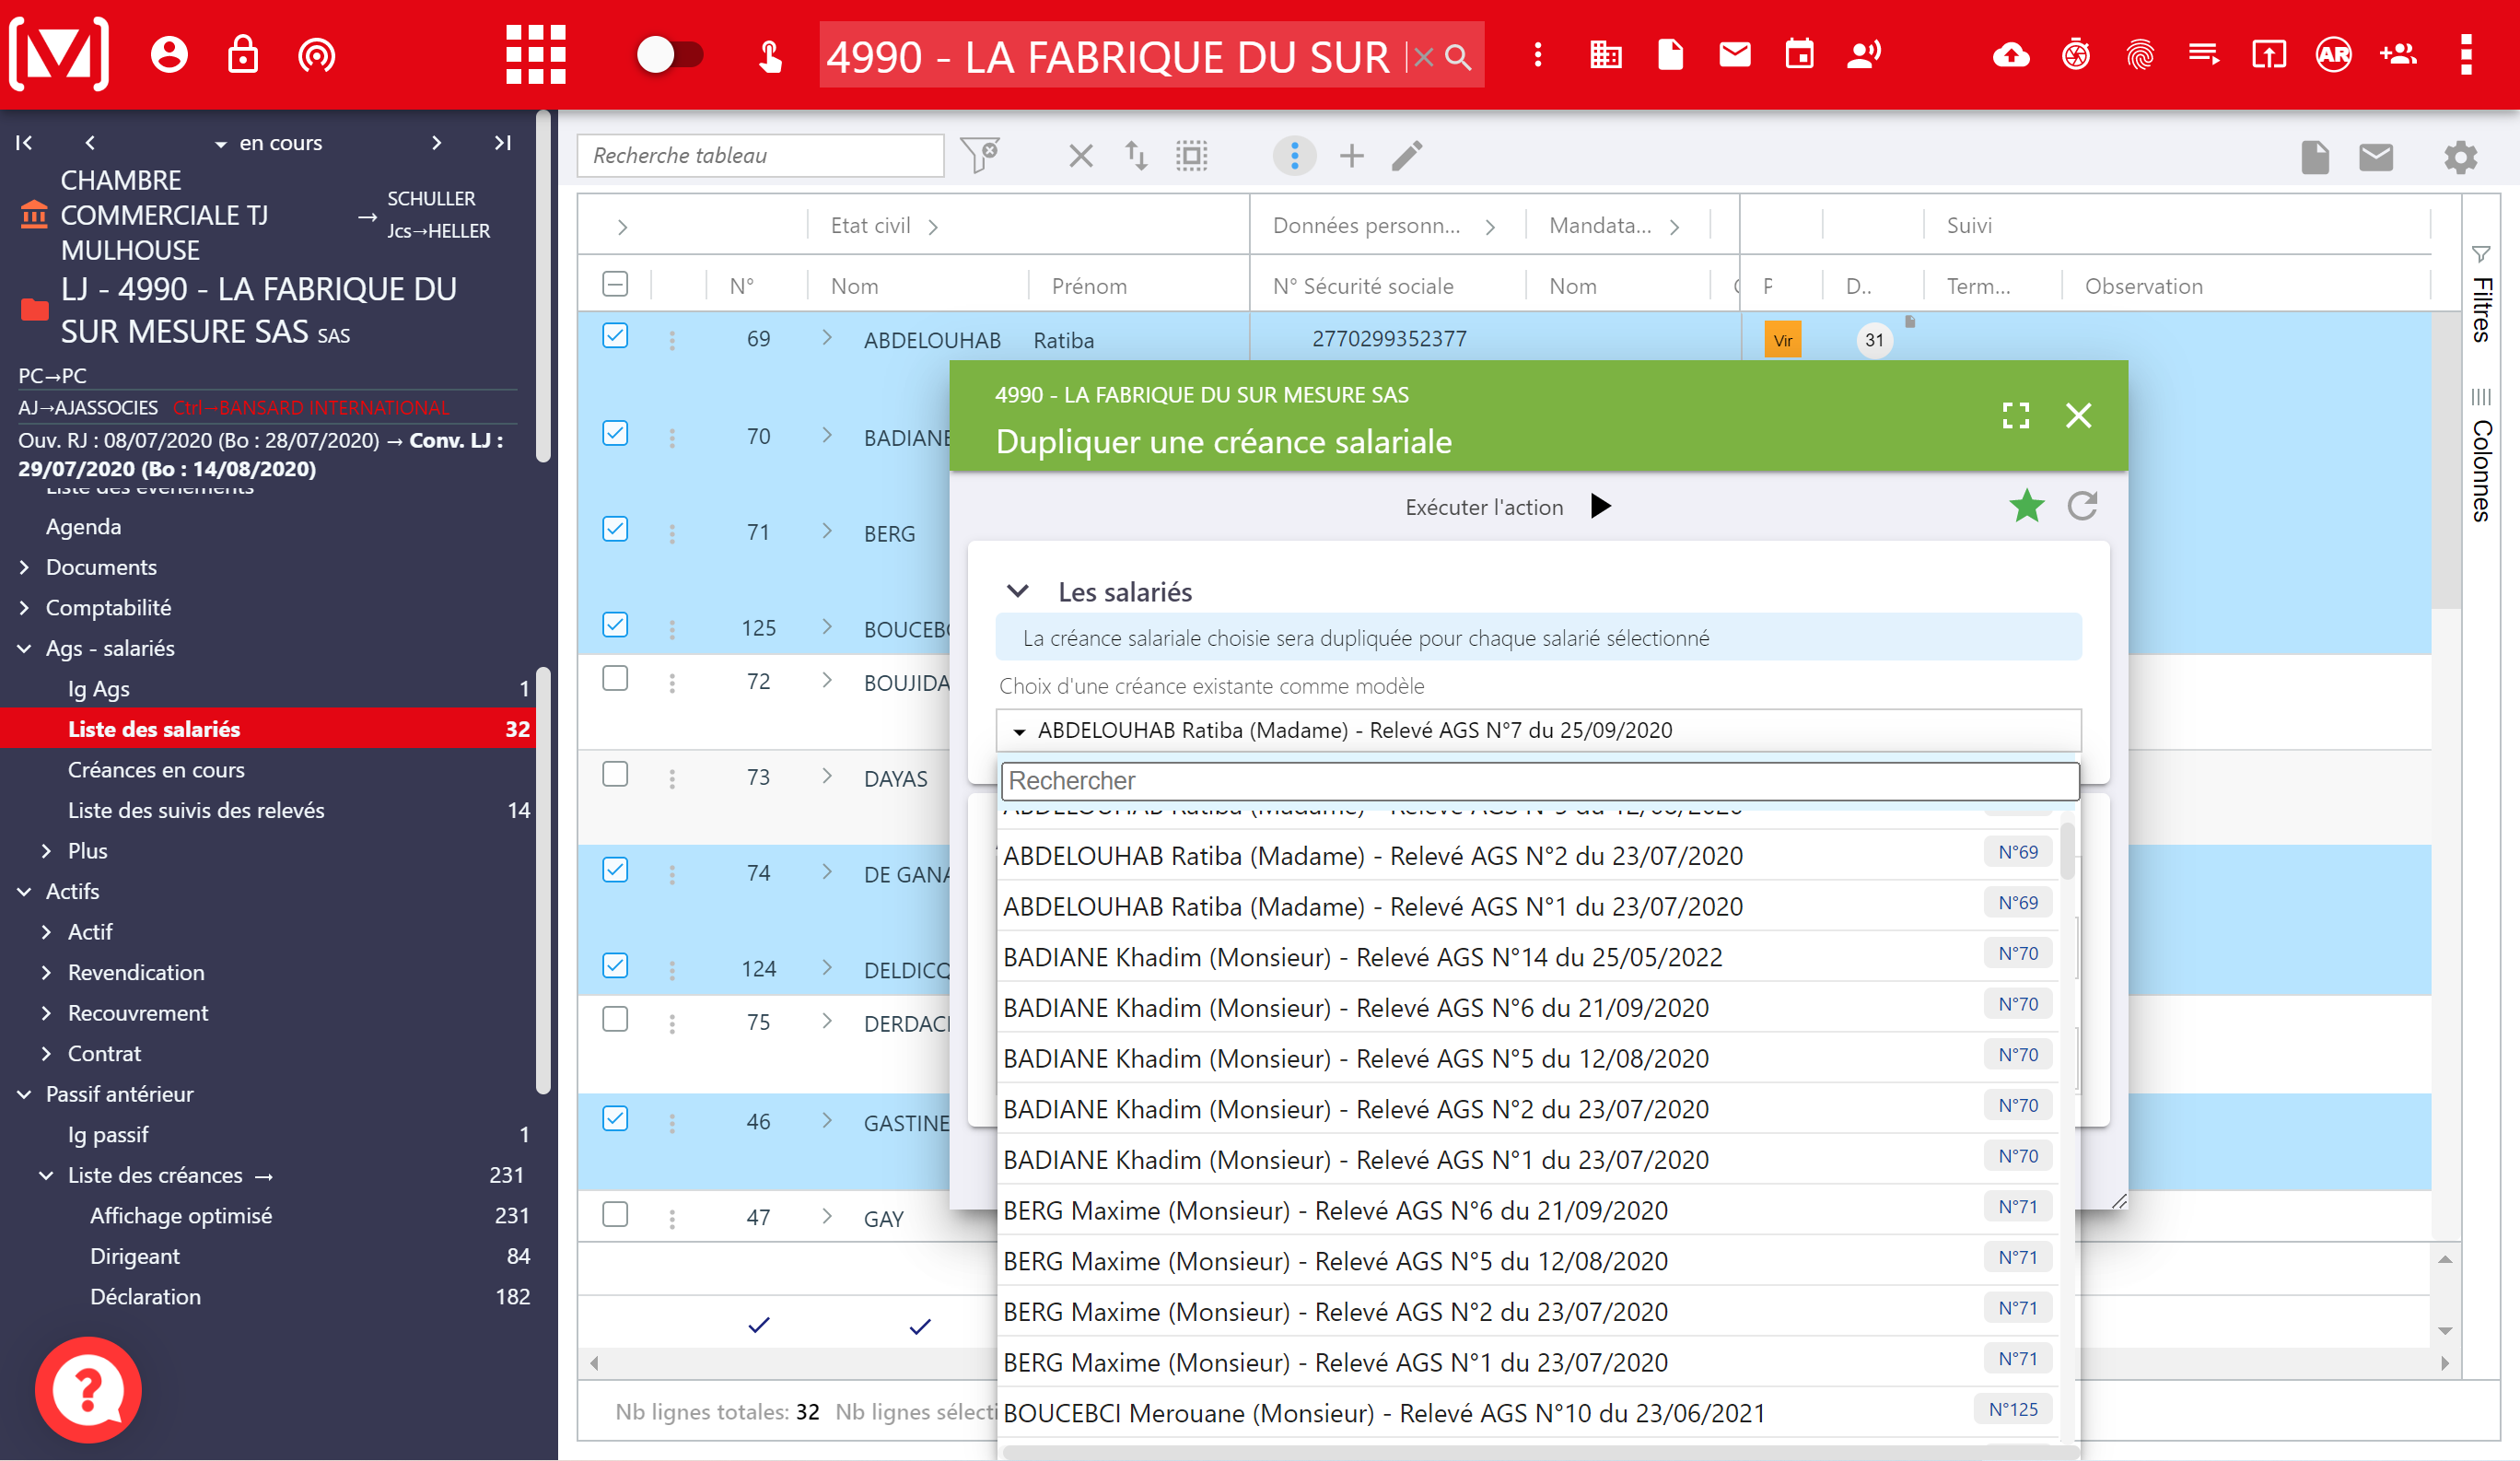Toggle the switch in the red header

670,55
